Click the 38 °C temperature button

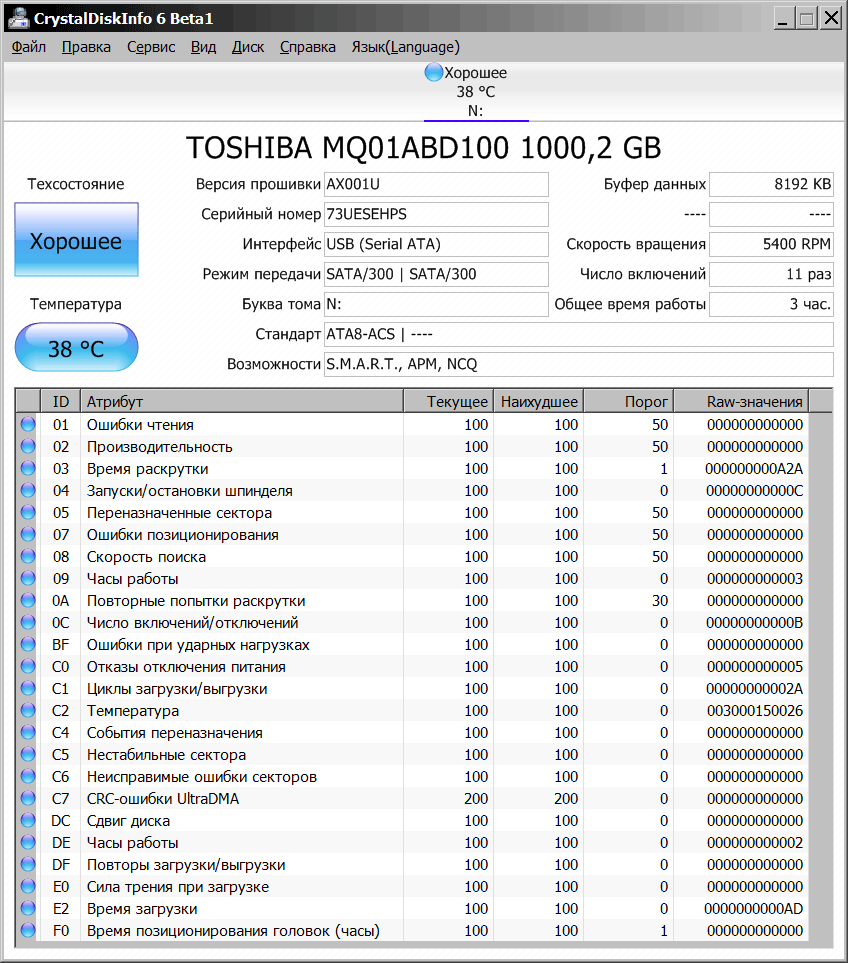tap(76, 348)
